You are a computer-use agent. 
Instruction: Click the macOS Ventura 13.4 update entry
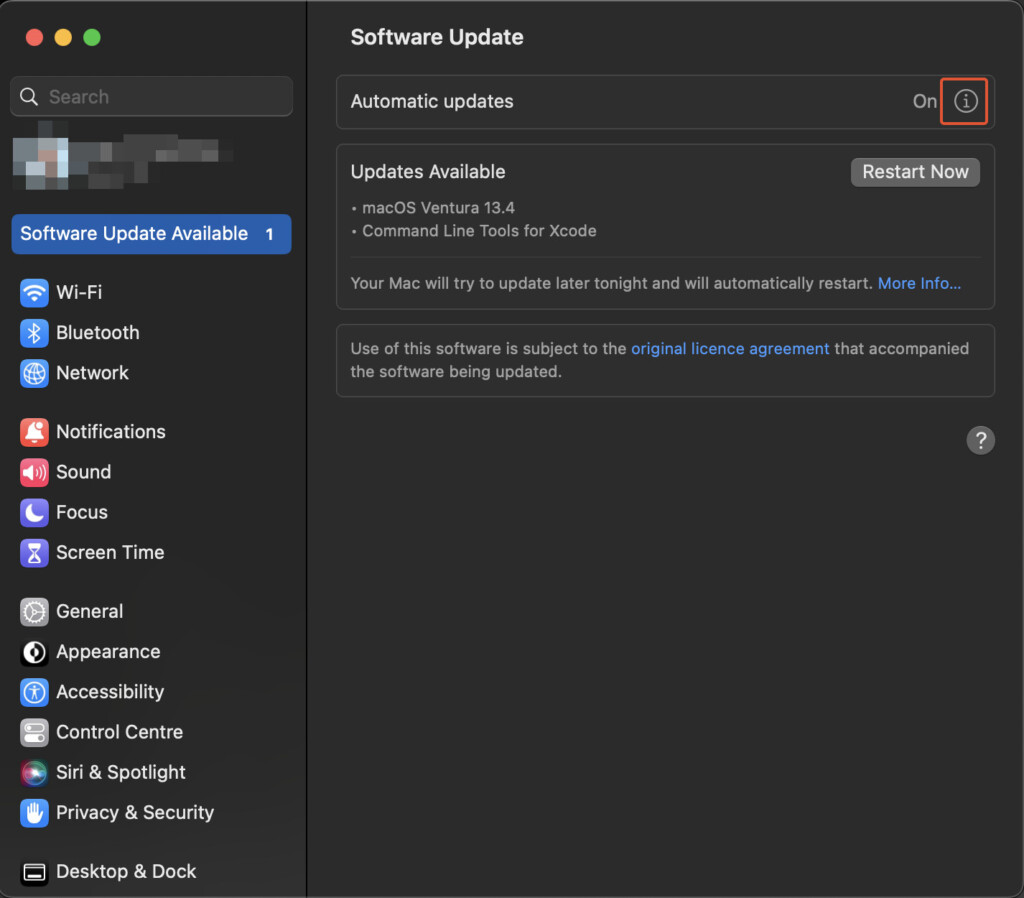[438, 208]
